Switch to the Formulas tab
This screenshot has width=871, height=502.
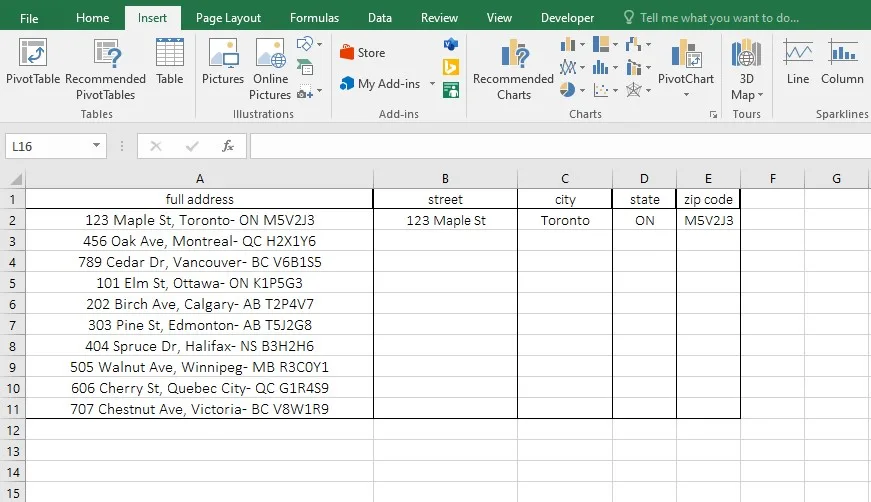pos(314,18)
